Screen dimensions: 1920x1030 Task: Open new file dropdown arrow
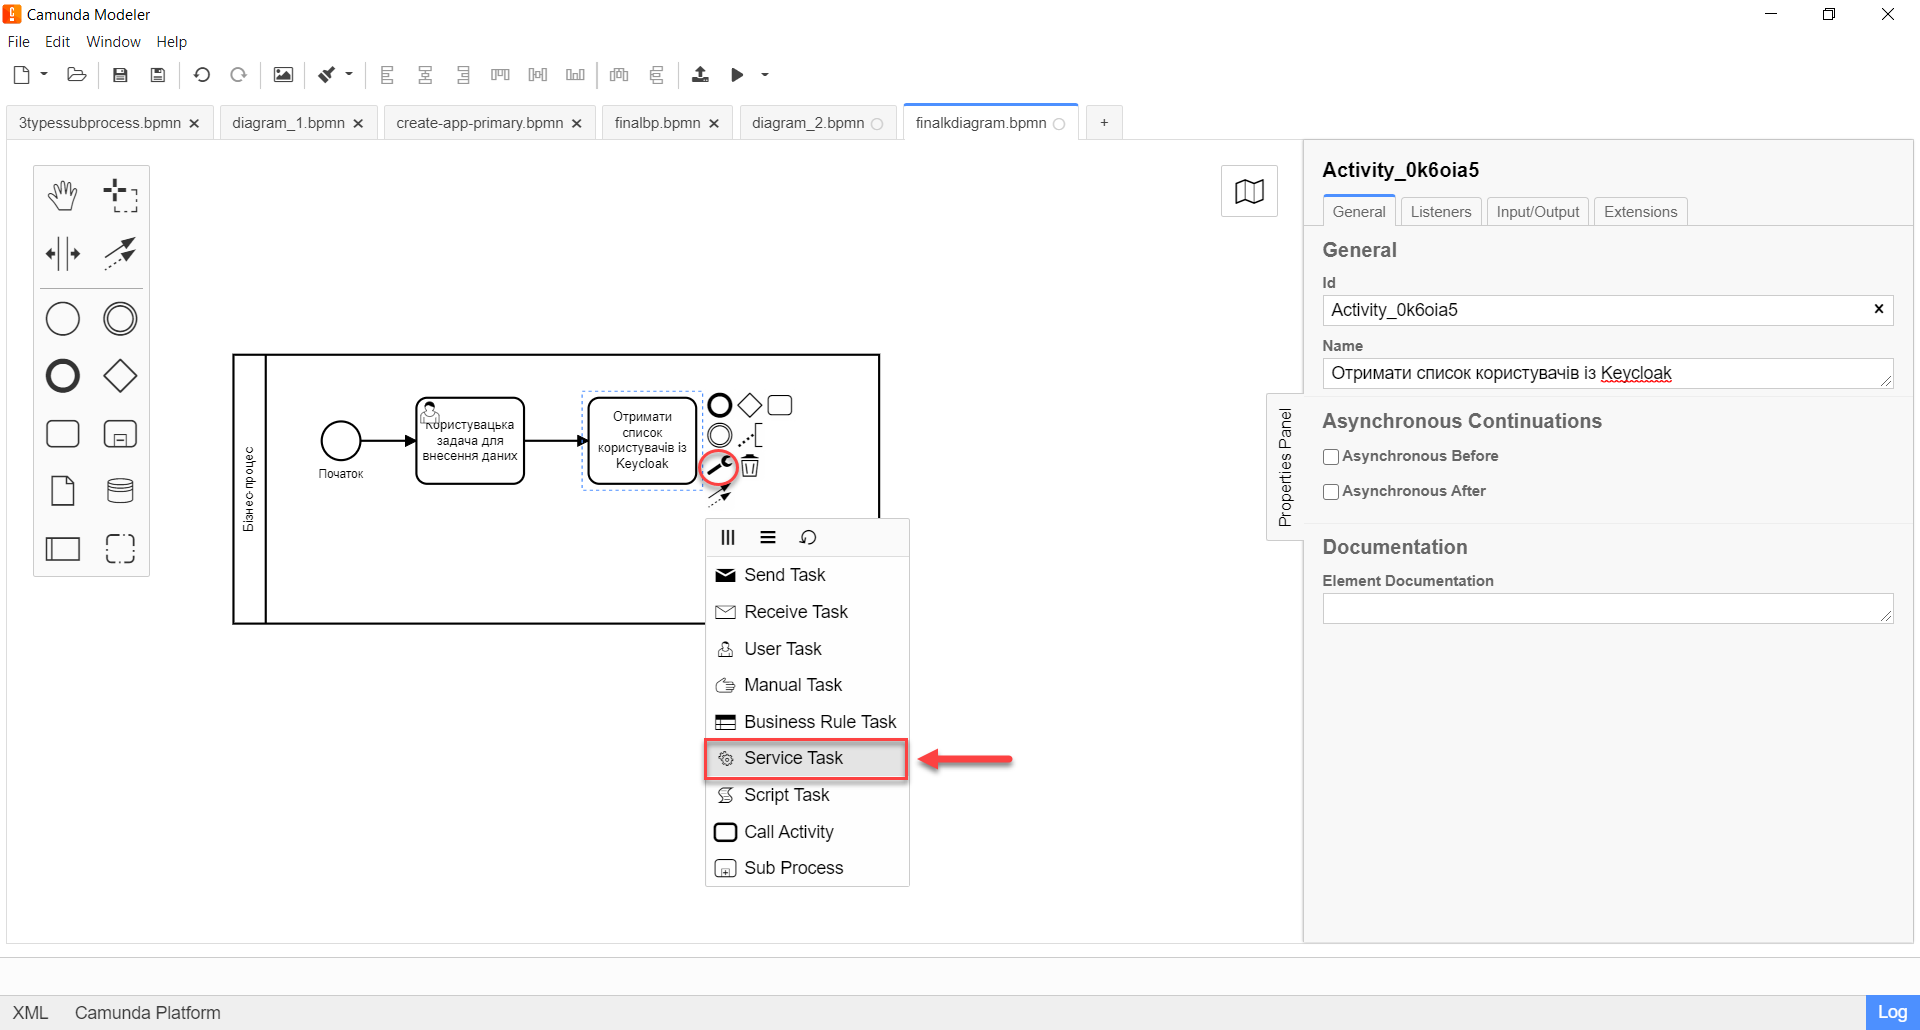point(44,75)
